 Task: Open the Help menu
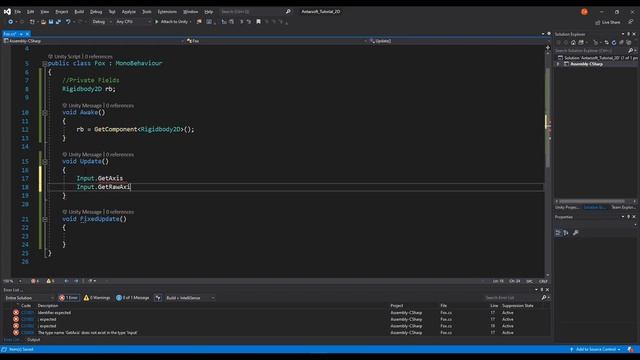click(x=209, y=12)
